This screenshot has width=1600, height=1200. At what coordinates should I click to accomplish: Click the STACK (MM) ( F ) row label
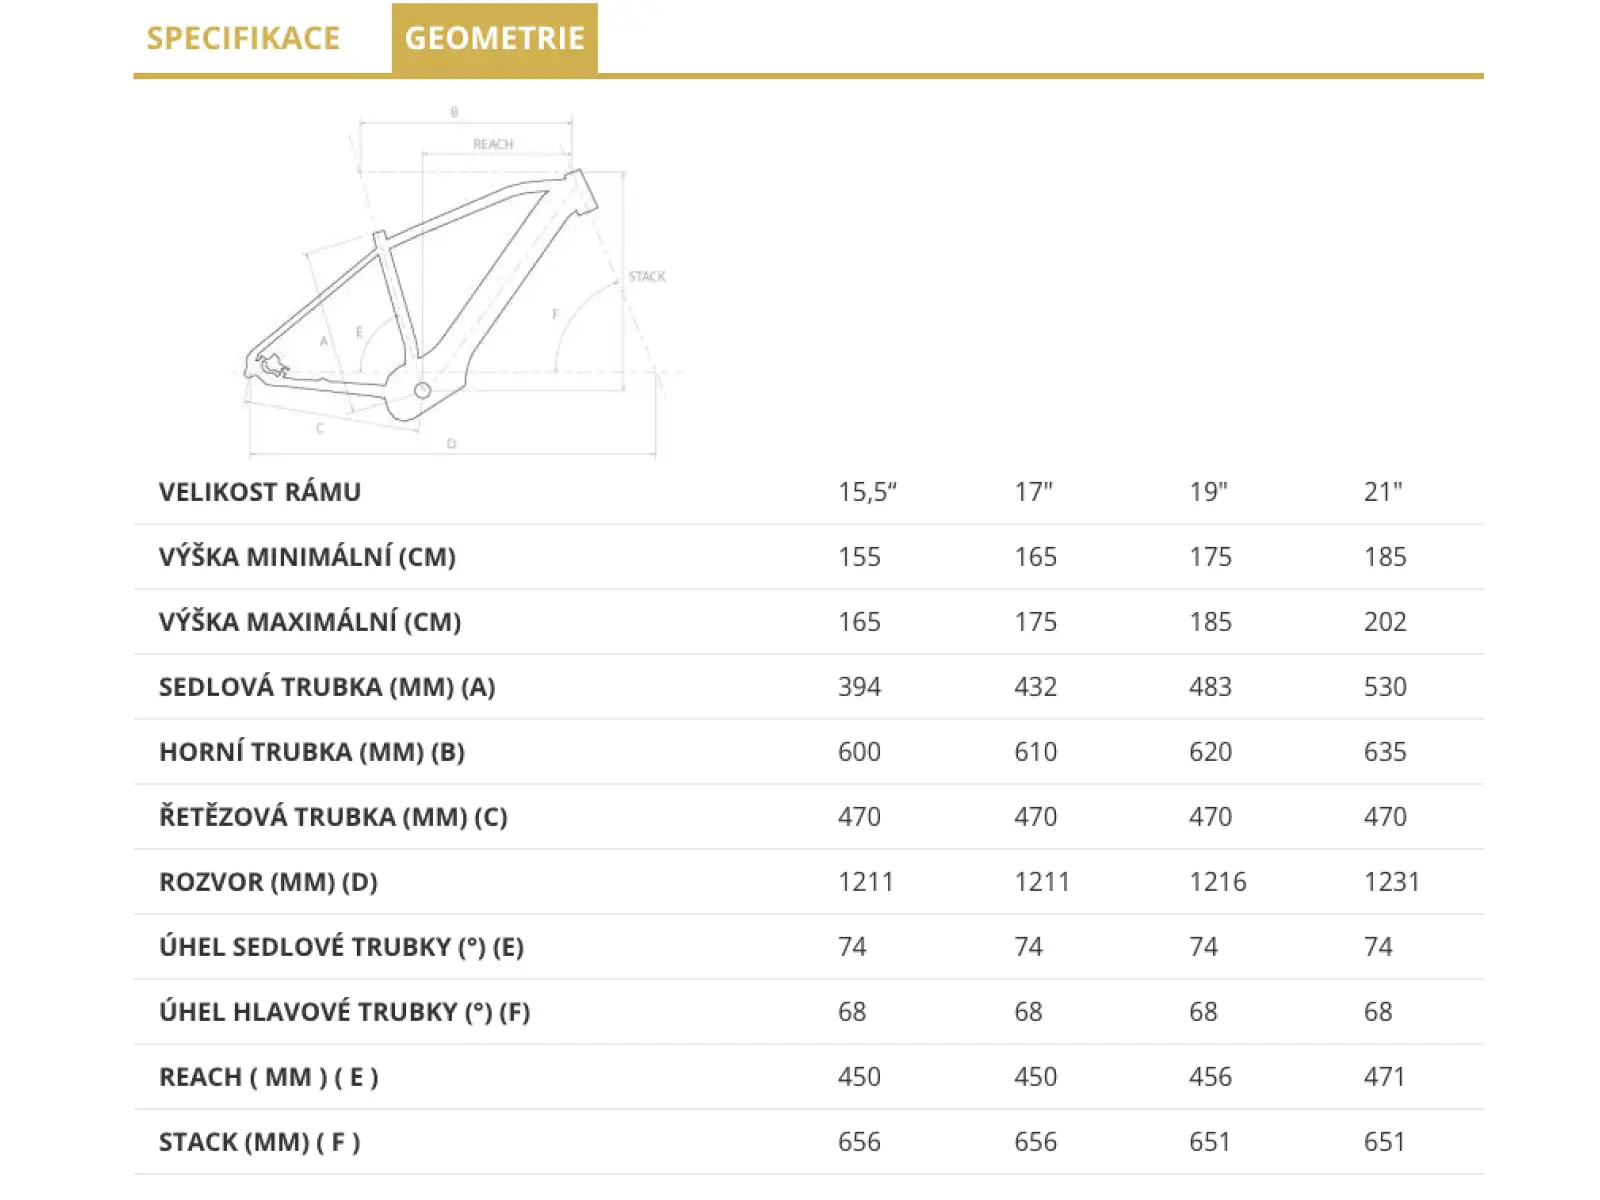pos(259,1142)
